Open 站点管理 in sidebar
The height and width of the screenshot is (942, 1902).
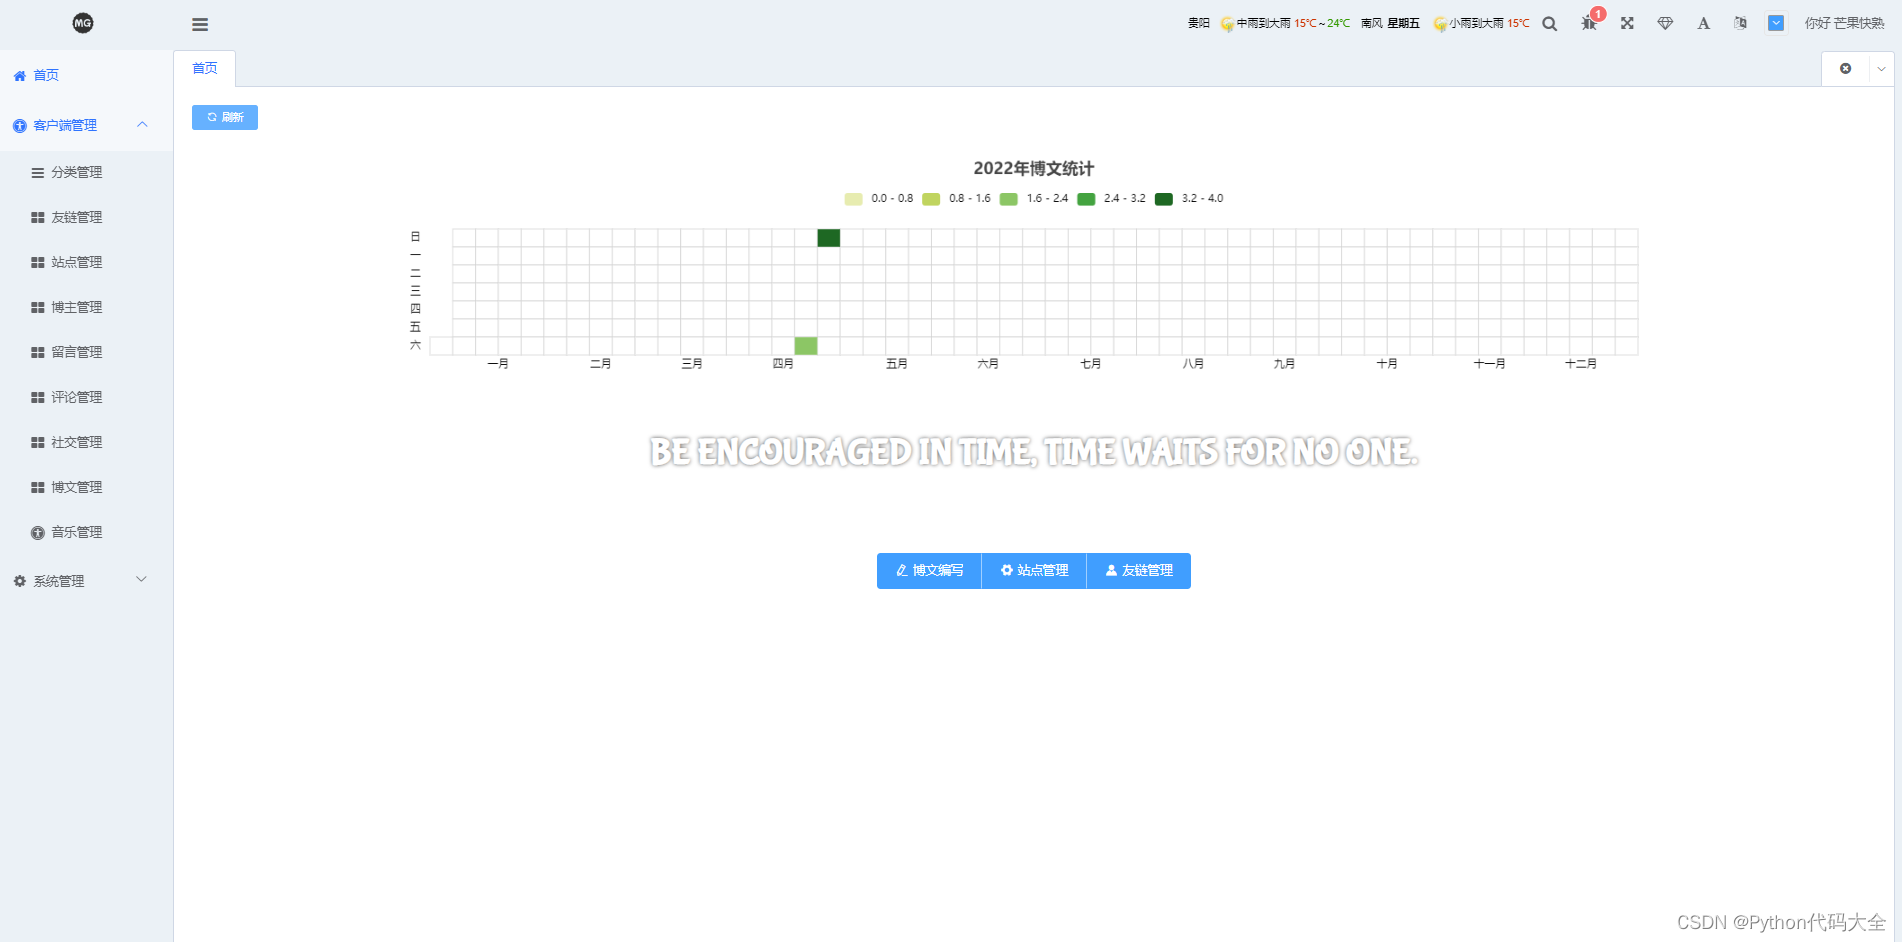pos(86,262)
